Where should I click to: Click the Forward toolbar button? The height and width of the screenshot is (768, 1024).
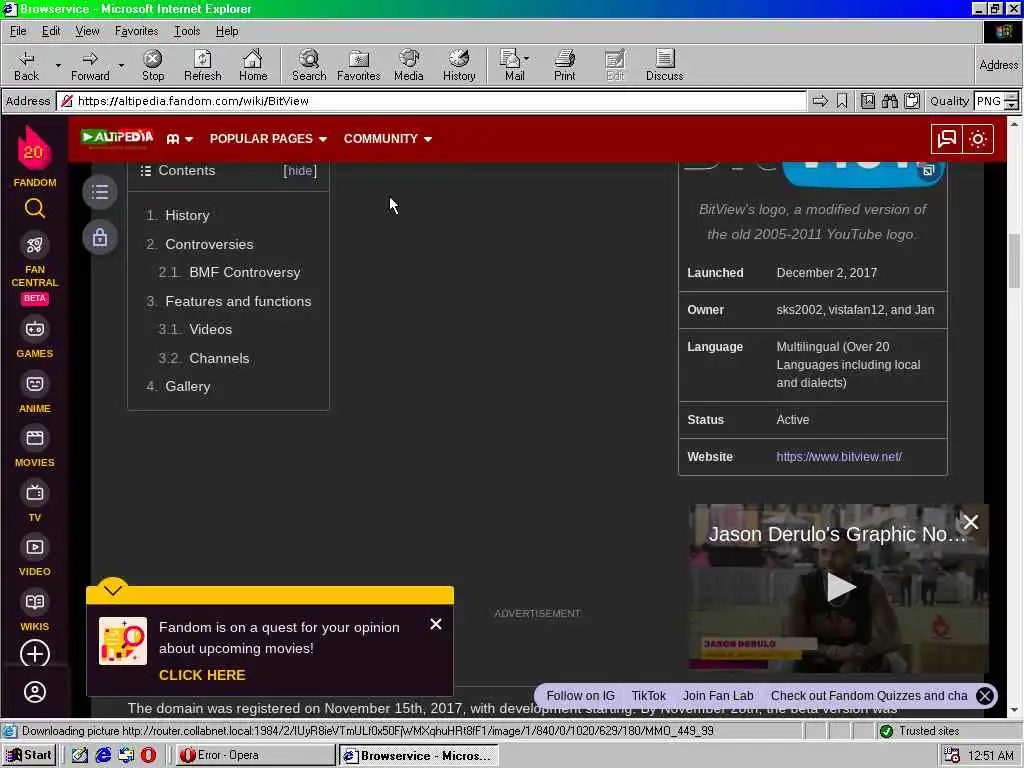point(90,65)
